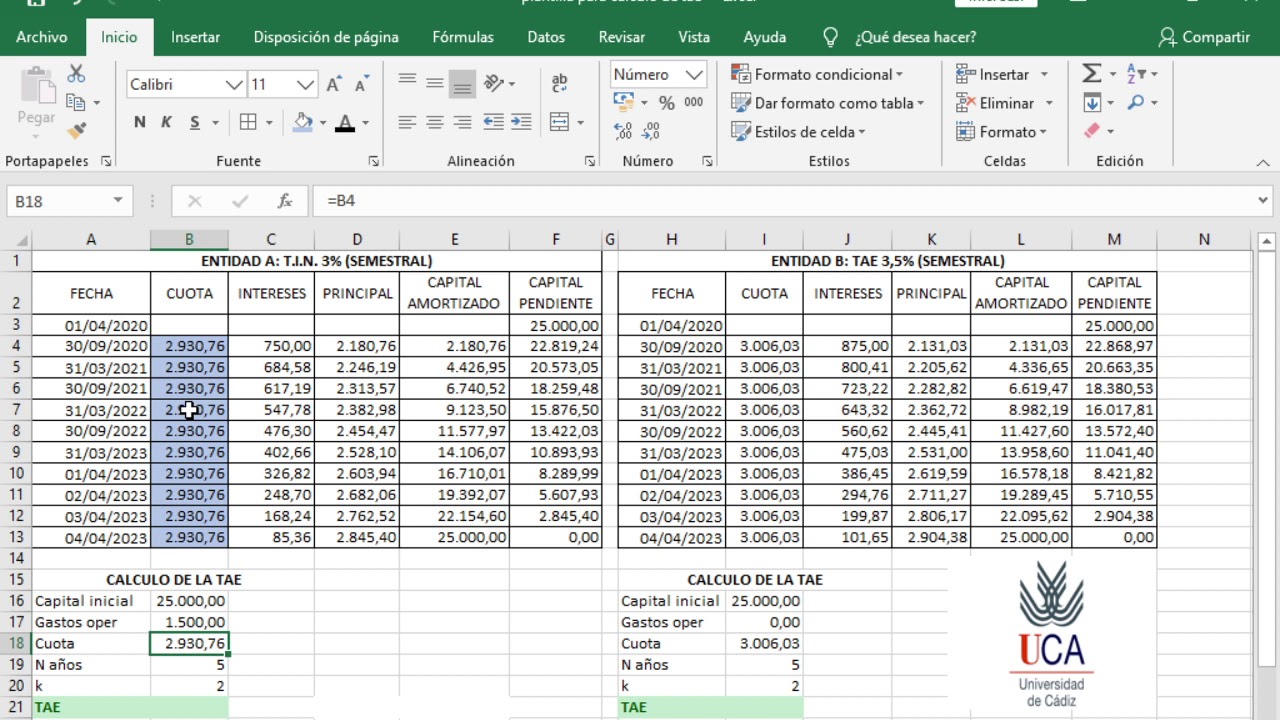Align text to middle vertically
The height and width of the screenshot is (720, 1280).
(x=434, y=83)
